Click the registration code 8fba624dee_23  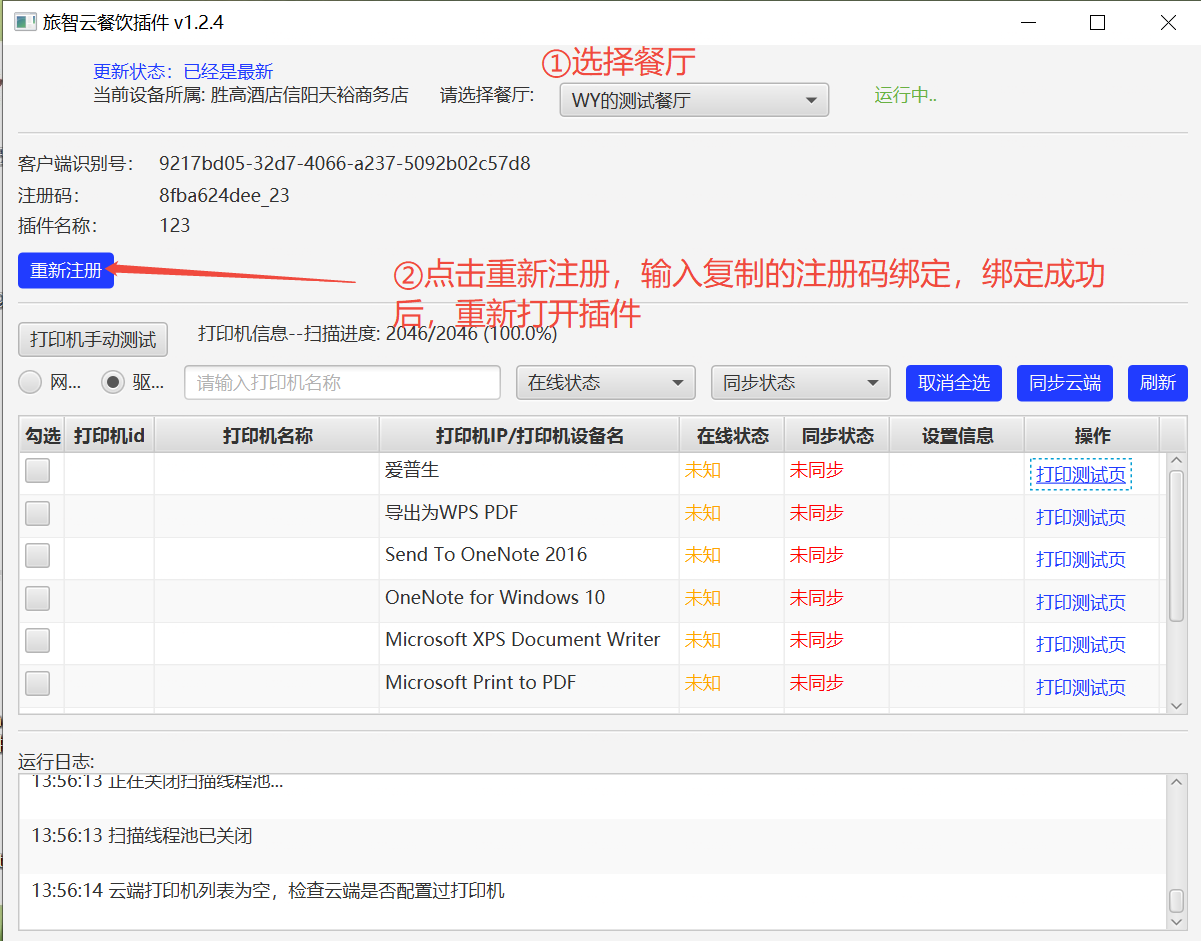point(224,195)
